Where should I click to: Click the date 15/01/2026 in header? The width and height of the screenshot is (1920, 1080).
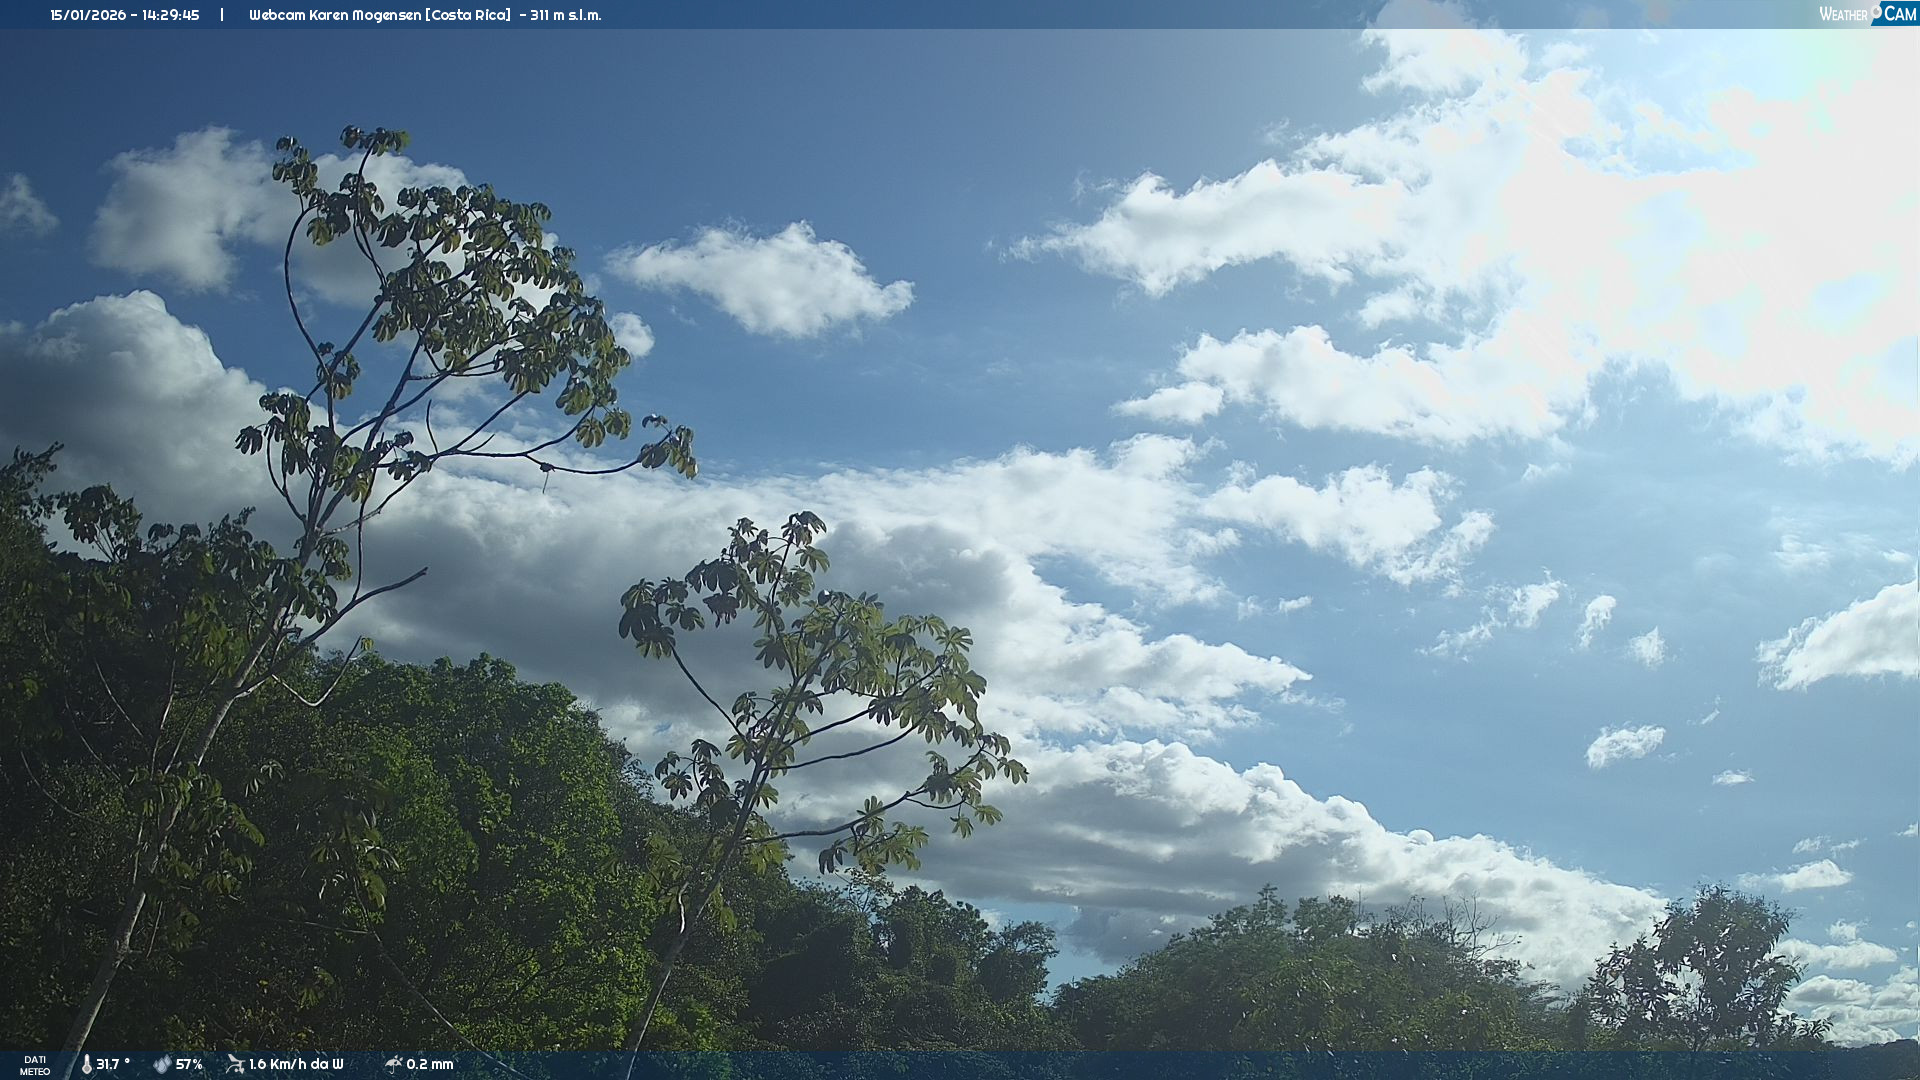point(86,15)
